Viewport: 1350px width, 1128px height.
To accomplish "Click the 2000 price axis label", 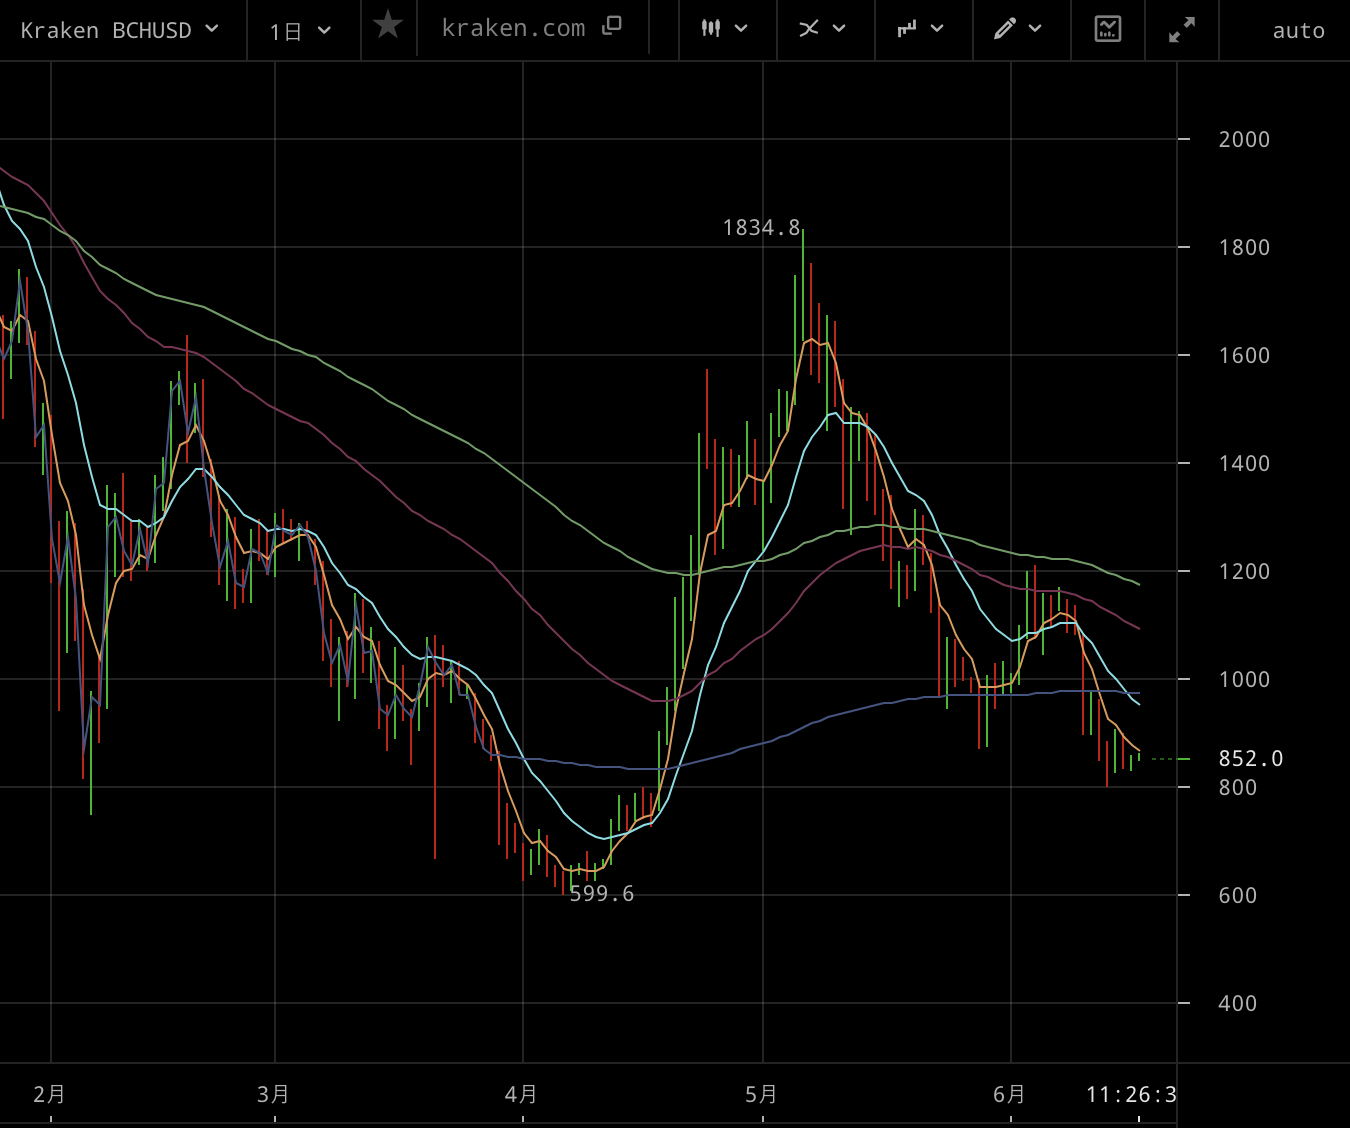I will pos(1244,140).
